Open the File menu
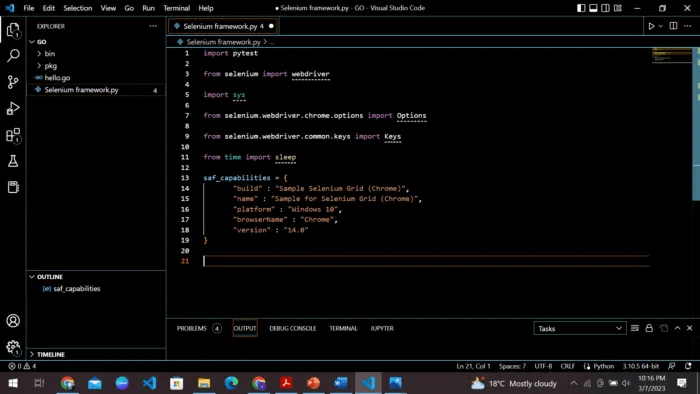This screenshot has height=394, width=700. point(29,8)
